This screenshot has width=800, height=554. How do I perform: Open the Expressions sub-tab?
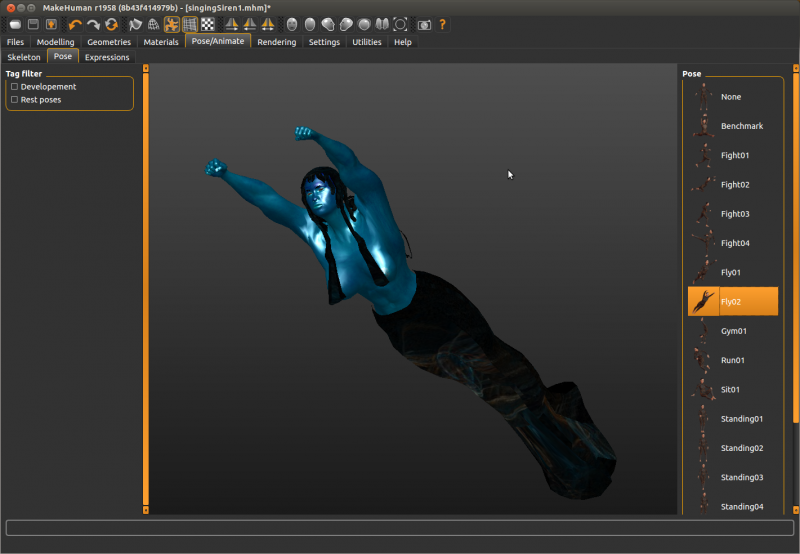(107, 57)
